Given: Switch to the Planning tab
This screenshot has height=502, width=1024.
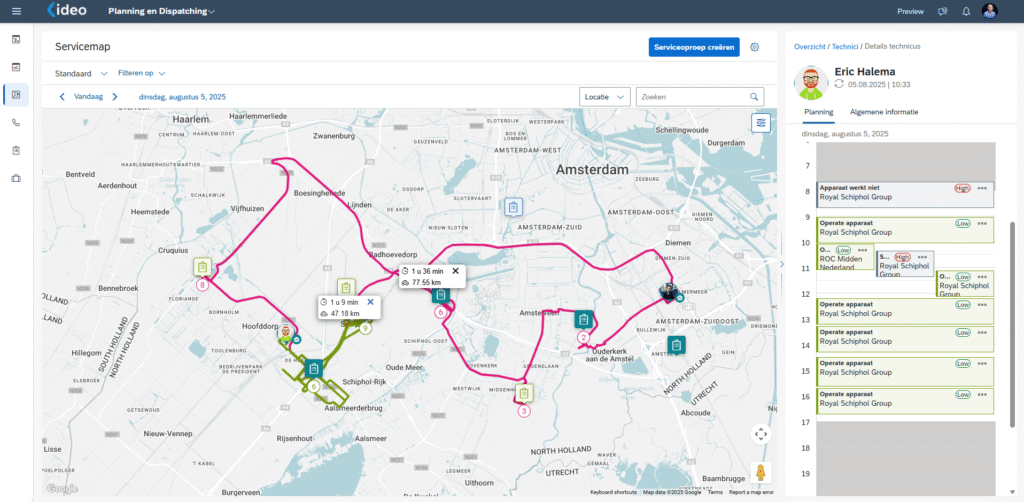Looking at the screenshot, I should (x=819, y=112).
